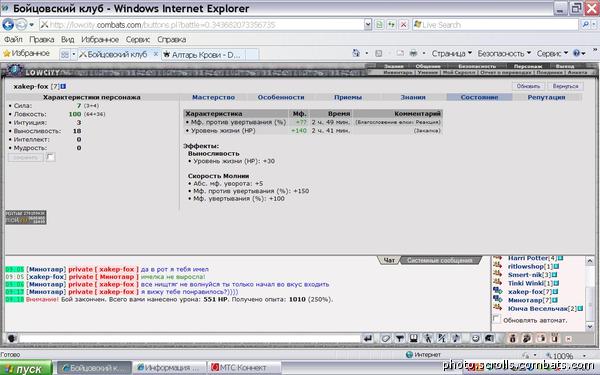The image size is (600, 375).
Task: Expand the address bar URL history dropdown
Action: 368,25
